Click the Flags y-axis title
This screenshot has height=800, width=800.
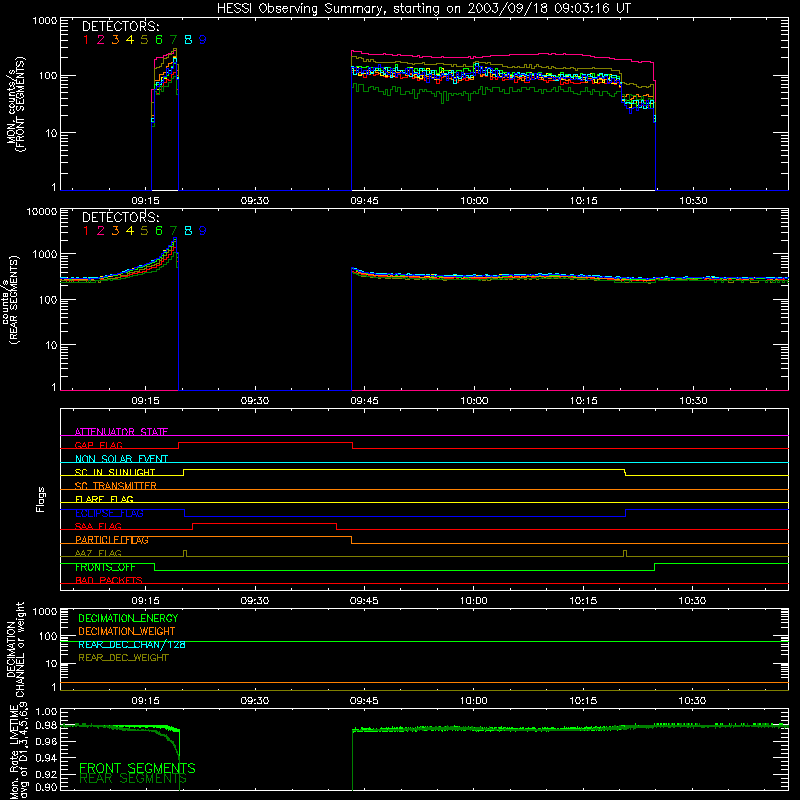[41, 499]
